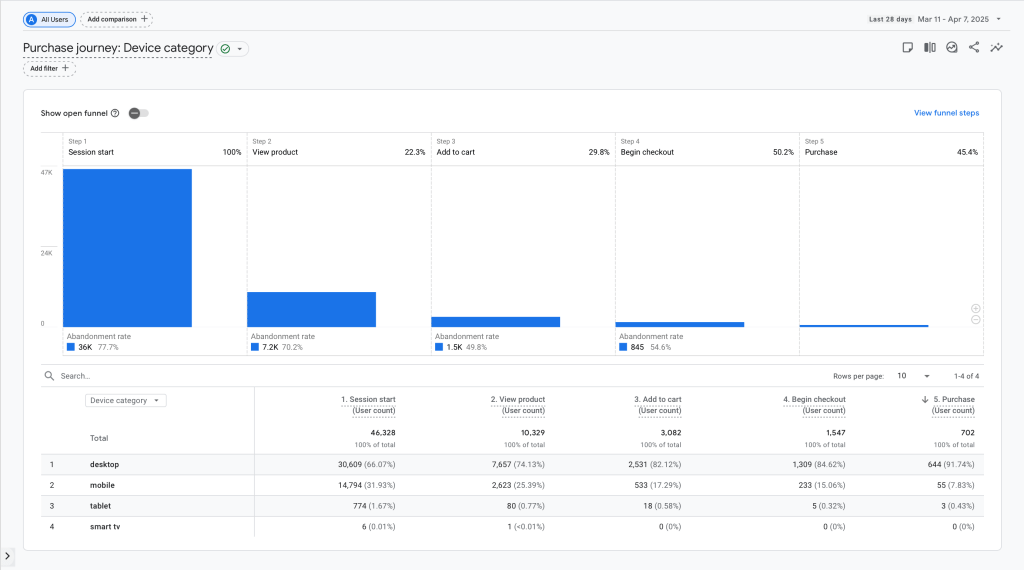Toggle the Show open funnel switch
This screenshot has width=1024, height=570.
click(x=138, y=113)
